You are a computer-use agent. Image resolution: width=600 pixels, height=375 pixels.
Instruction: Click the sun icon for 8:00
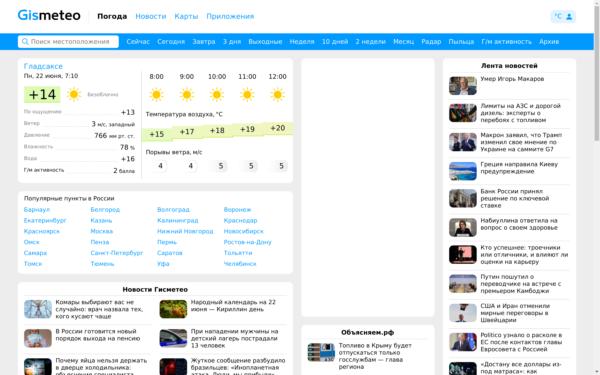tap(156, 94)
